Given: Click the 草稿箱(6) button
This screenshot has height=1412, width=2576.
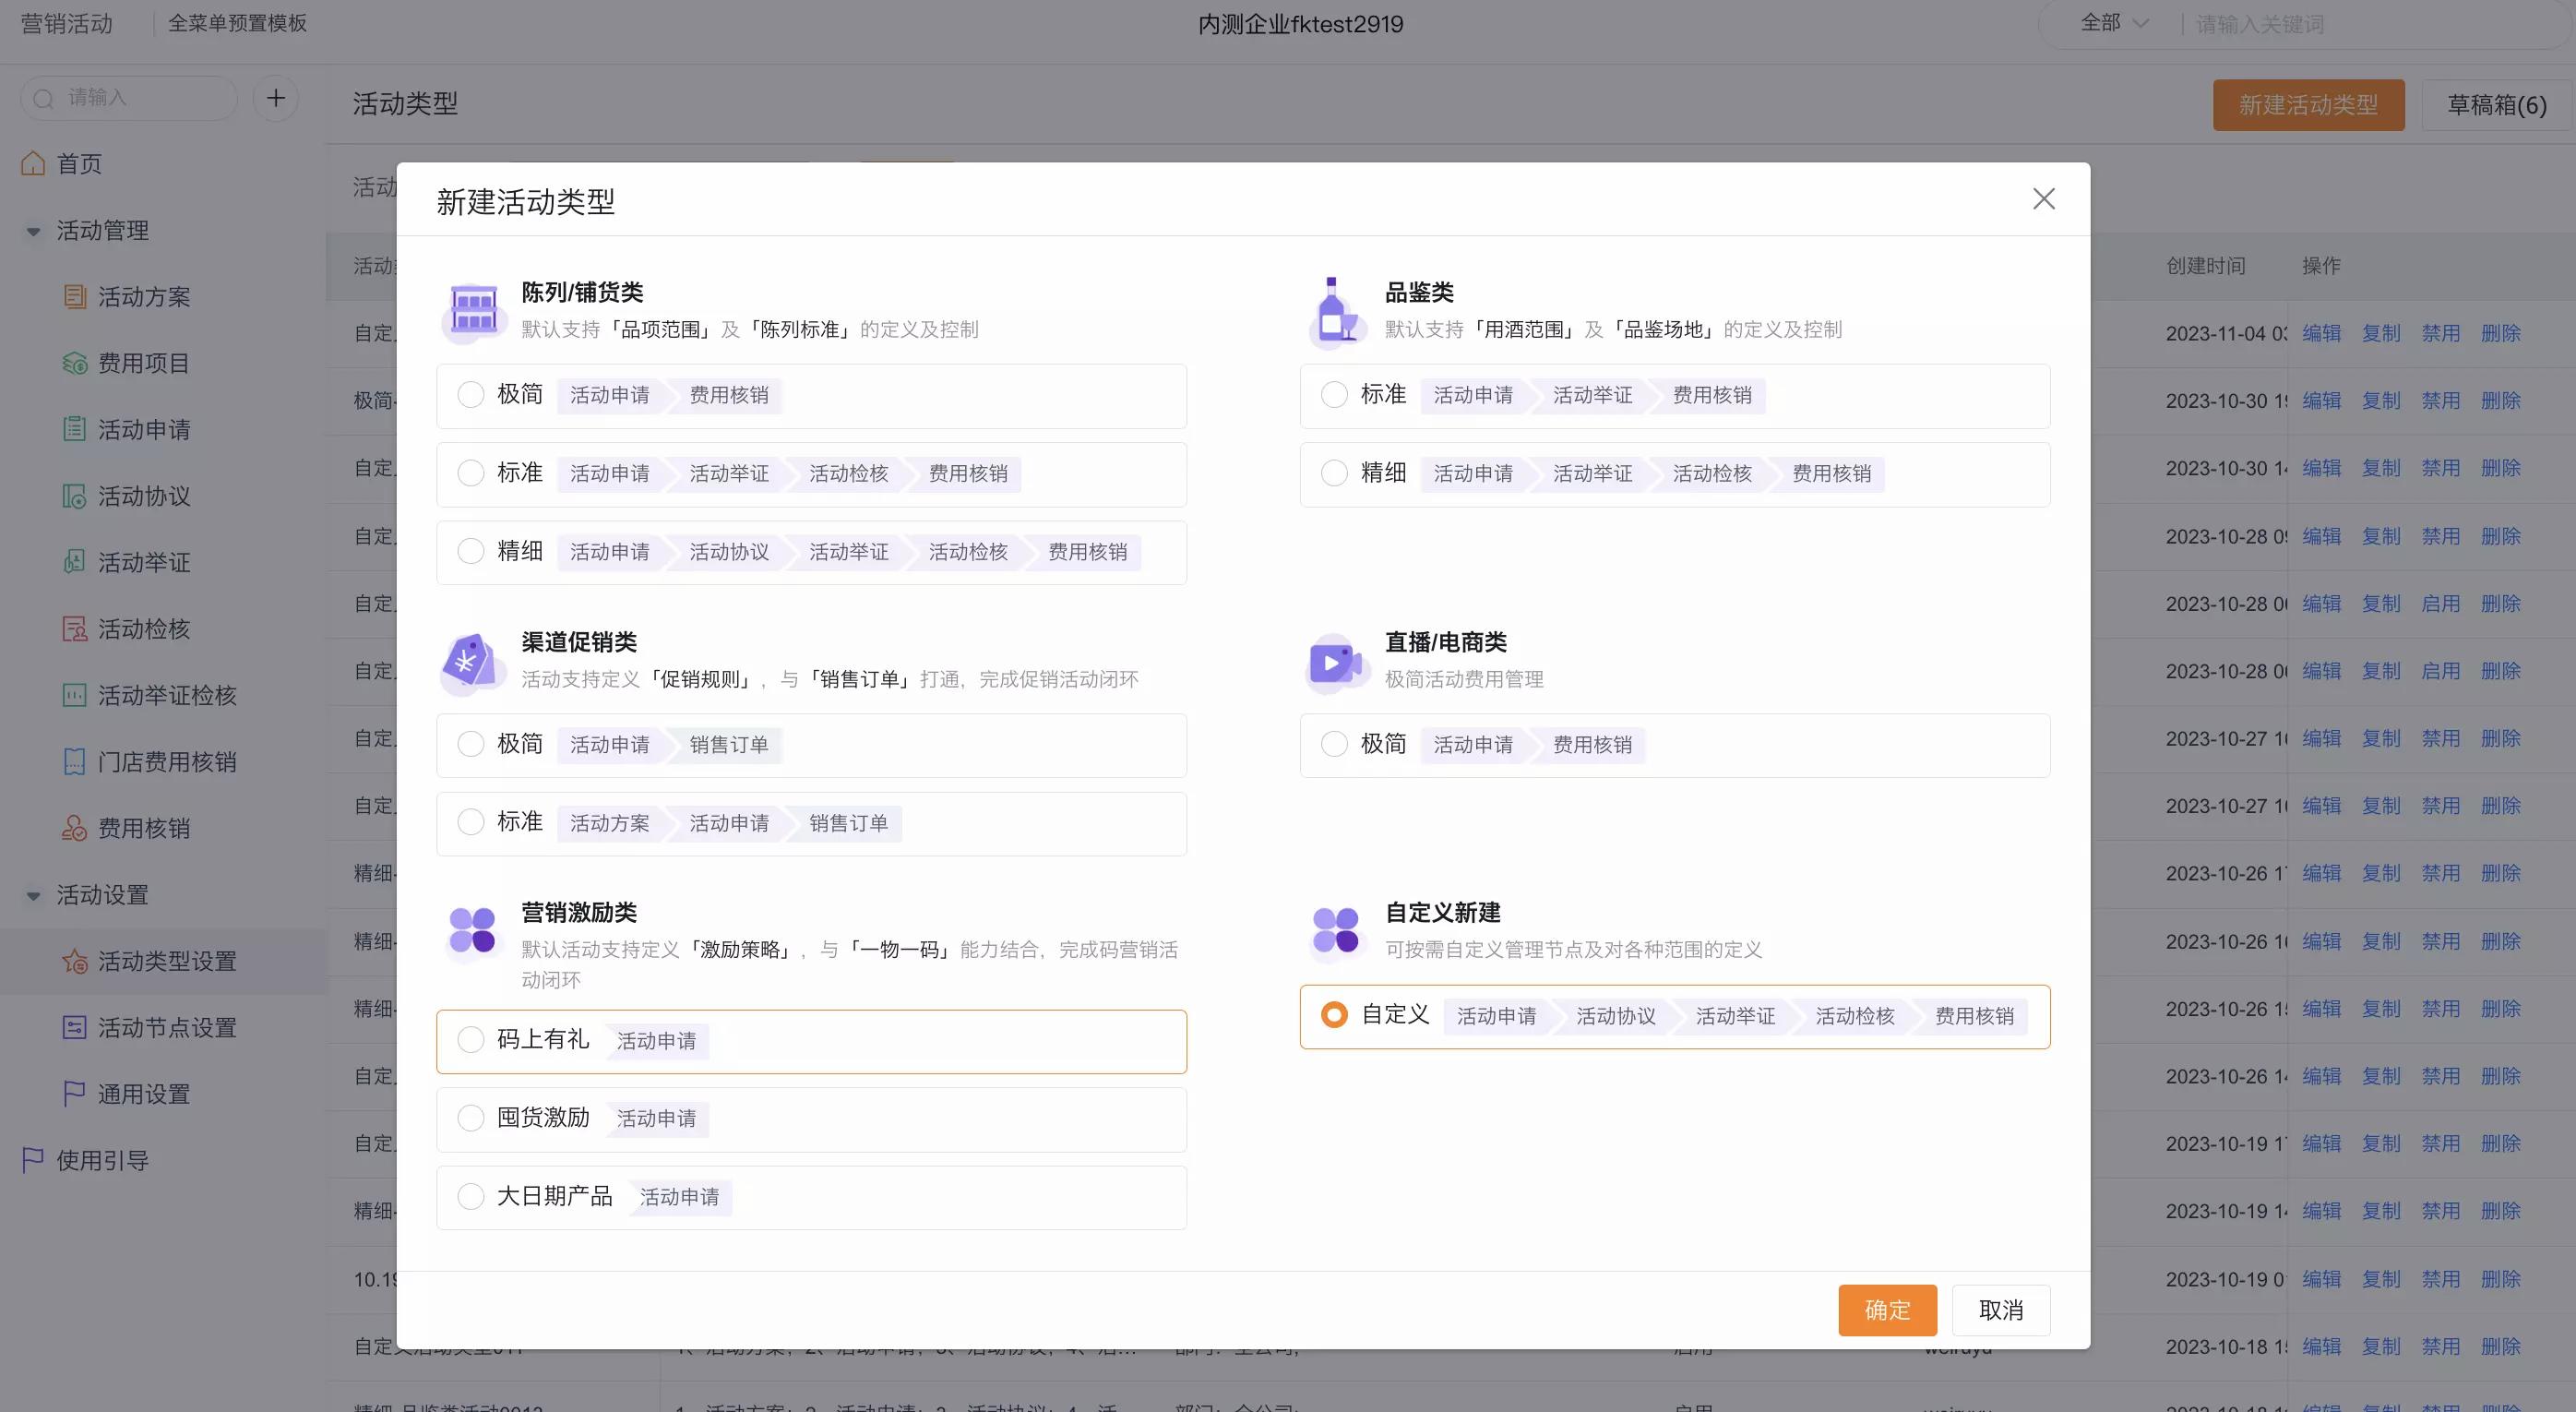Looking at the screenshot, I should point(2496,104).
